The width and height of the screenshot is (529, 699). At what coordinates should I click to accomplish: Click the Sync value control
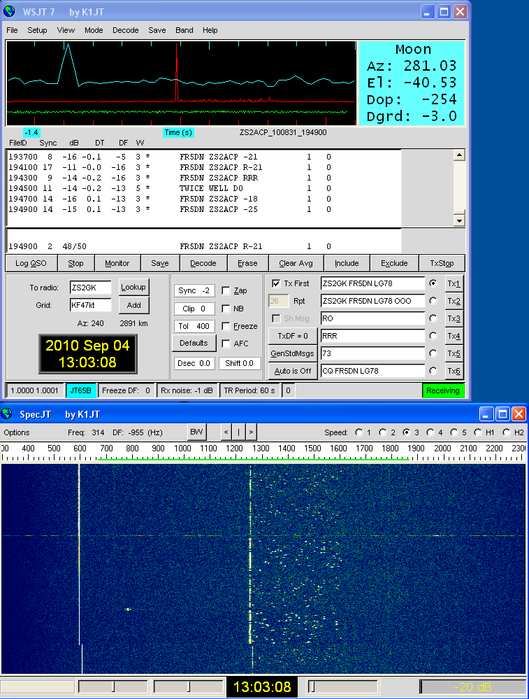pyautogui.click(x=193, y=291)
